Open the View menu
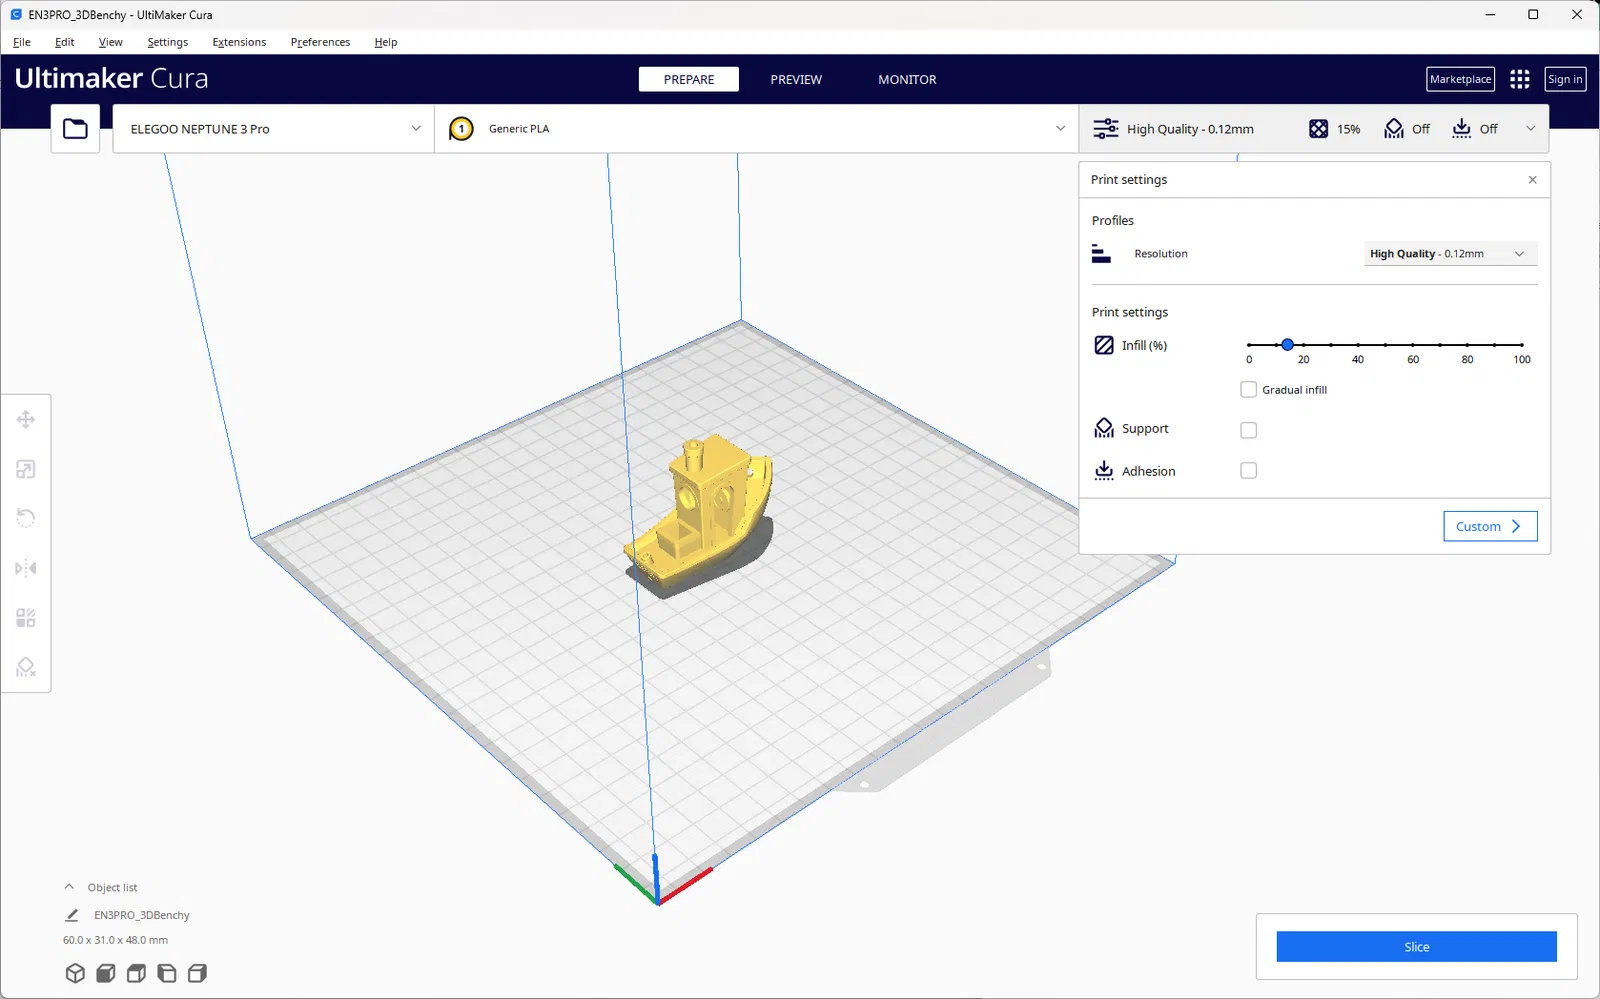This screenshot has height=999, width=1600. (111, 42)
